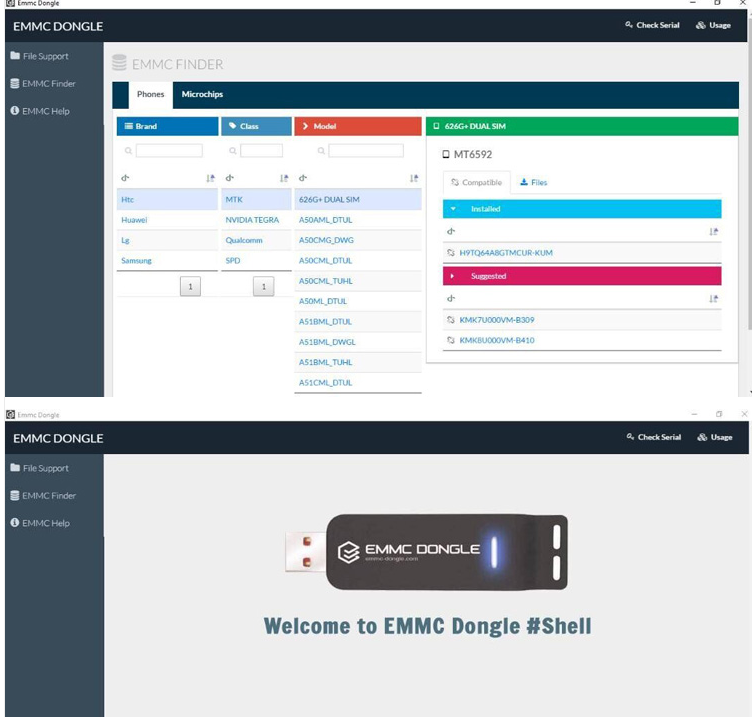Select A51CML_DTUL model
The width and height of the screenshot is (752, 717).
click(x=358, y=383)
